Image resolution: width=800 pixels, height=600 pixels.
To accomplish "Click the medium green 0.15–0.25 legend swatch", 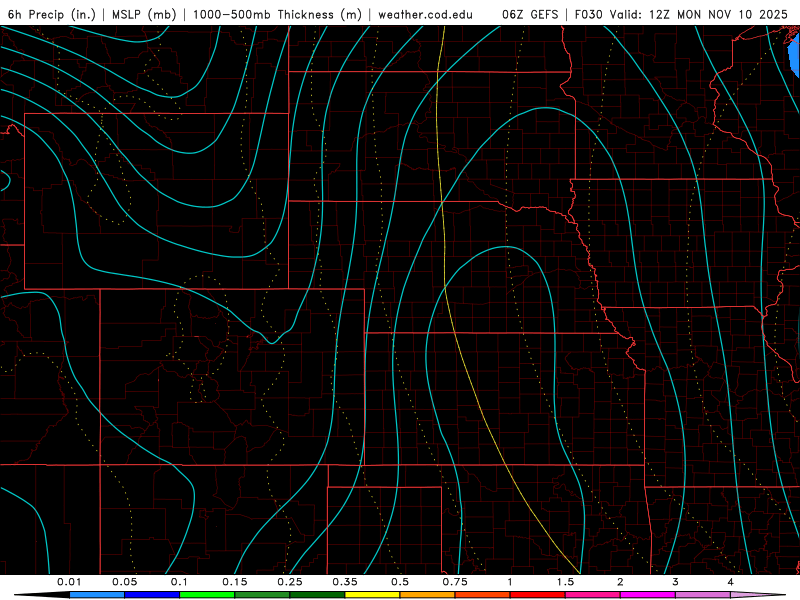I will [262, 595].
